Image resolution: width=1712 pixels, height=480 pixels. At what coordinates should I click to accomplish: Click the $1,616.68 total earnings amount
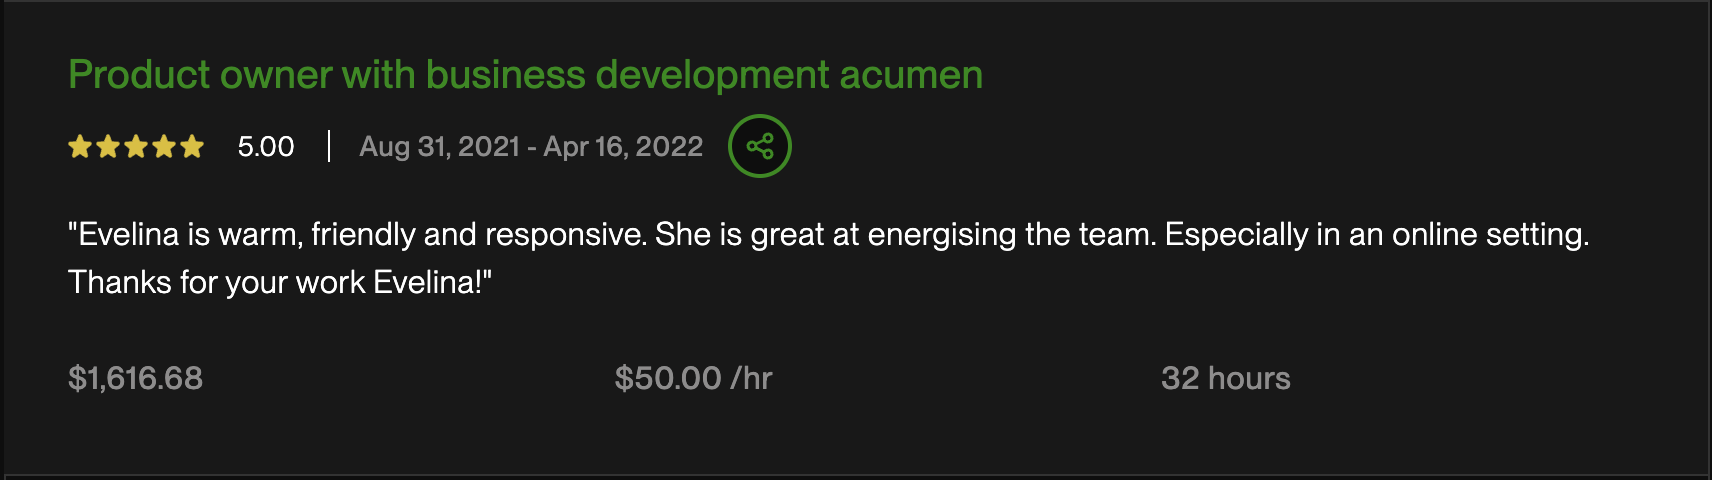(x=135, y=378)
